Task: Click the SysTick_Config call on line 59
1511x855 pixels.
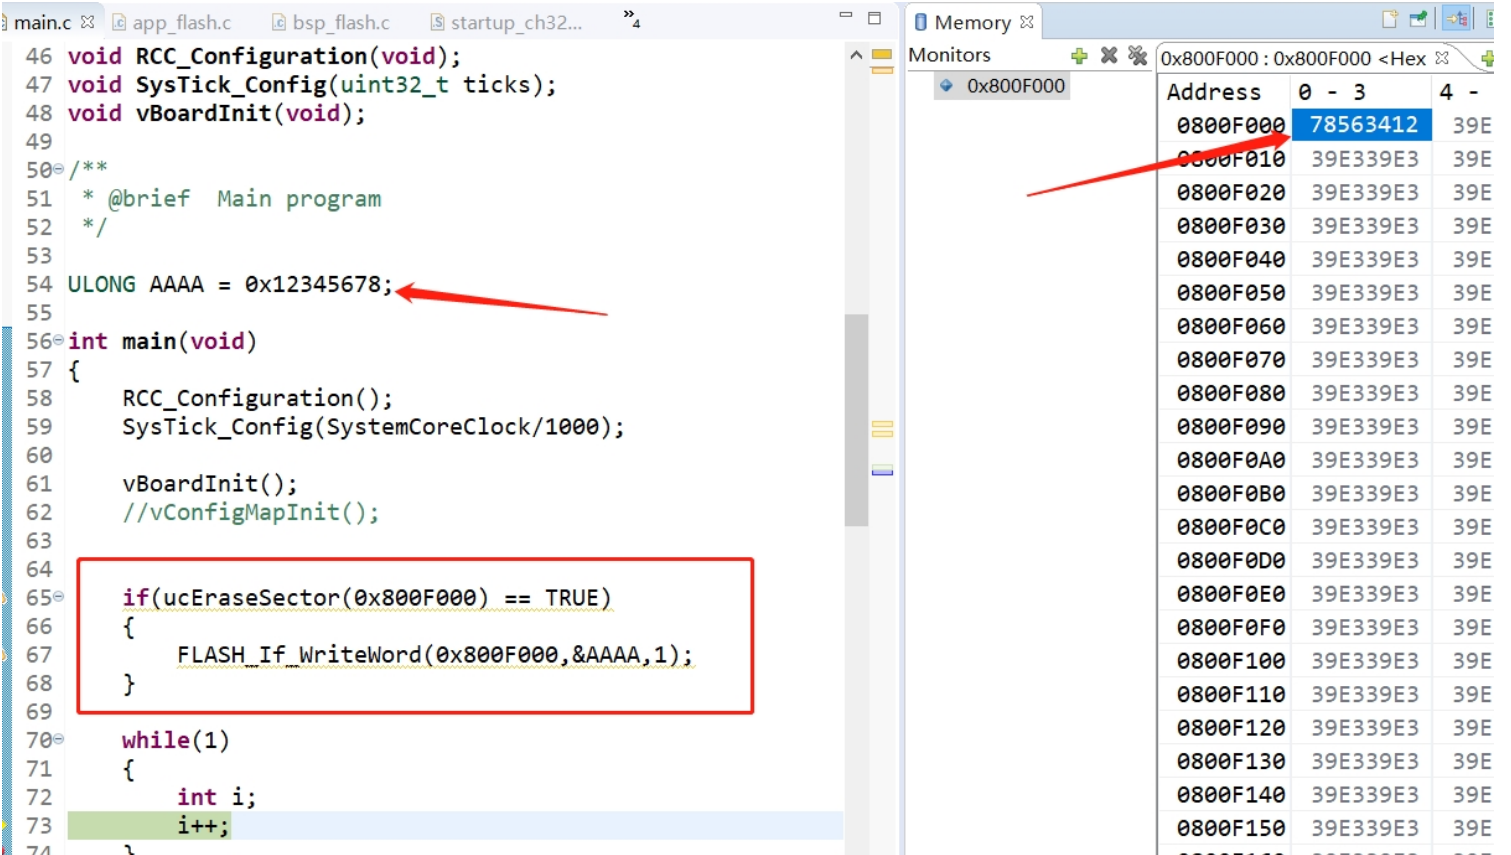Action: point(373,427)
